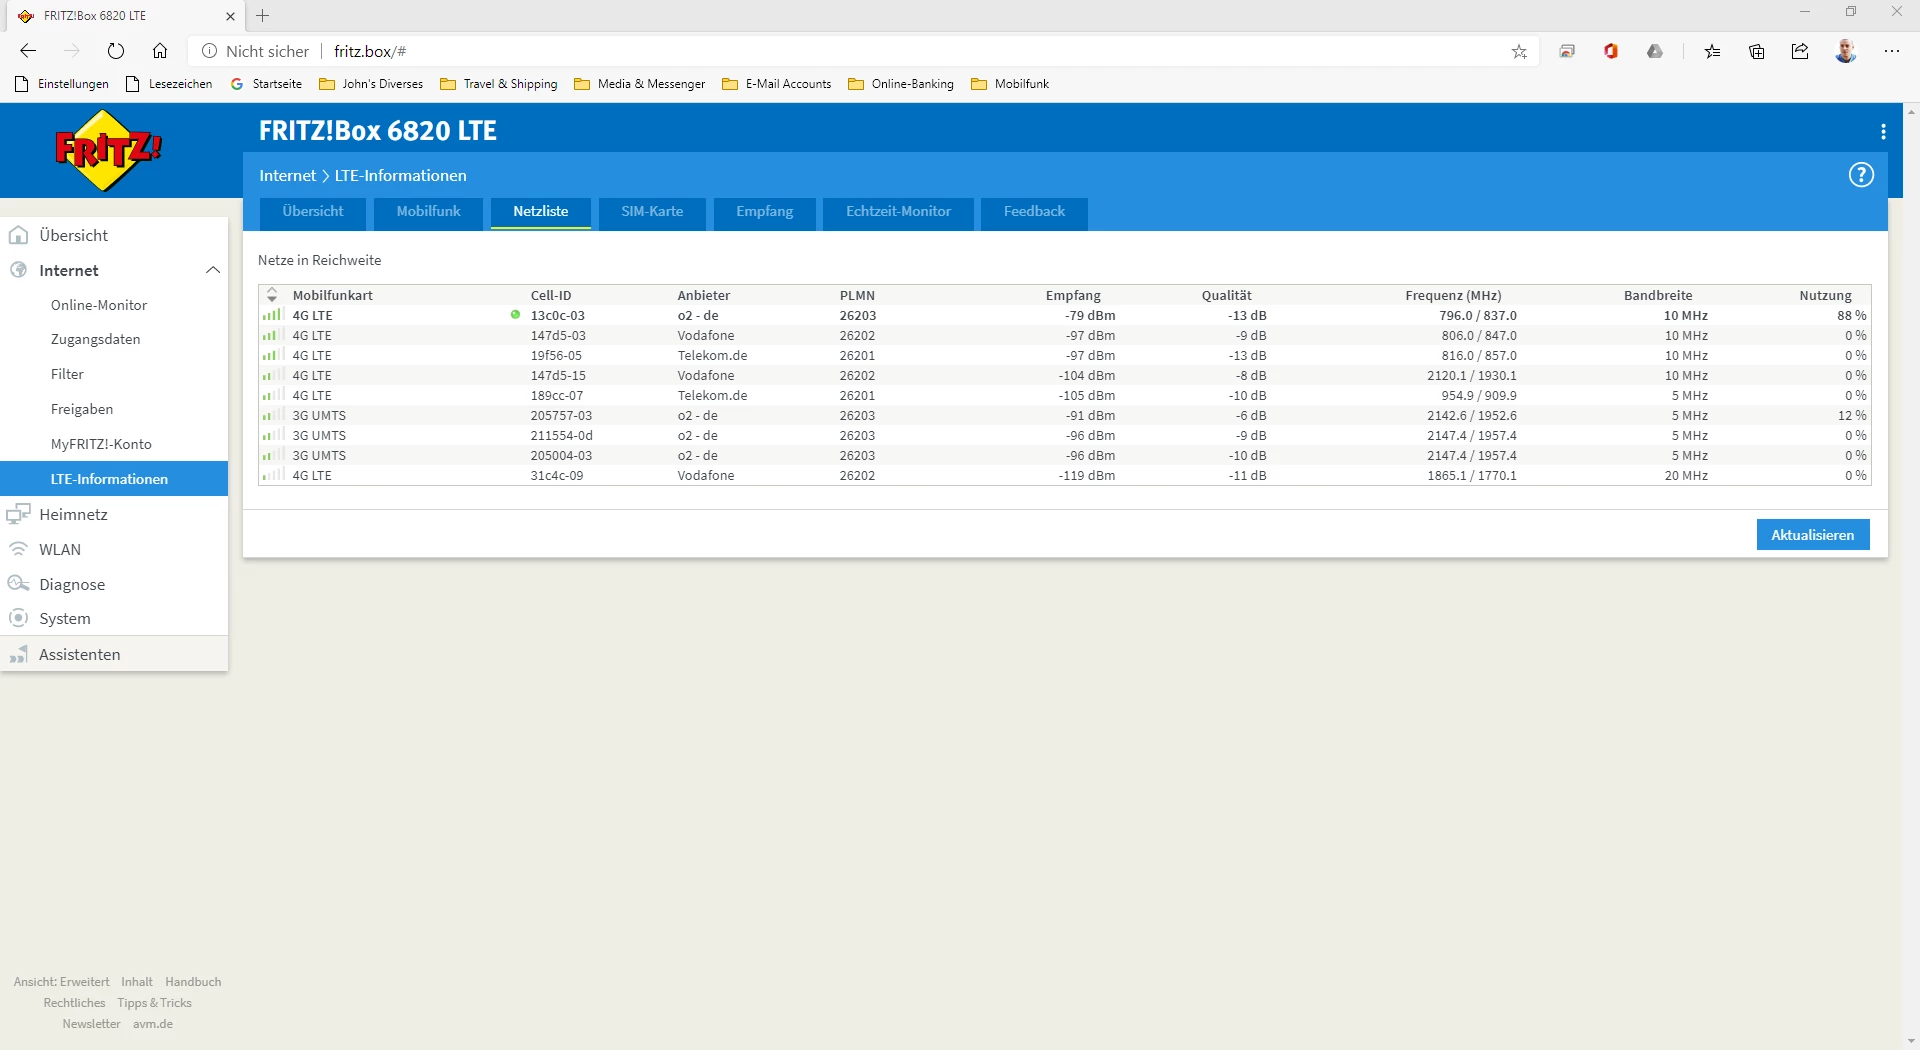Open Online-Monitor in the sidebar
The height and width of the screenshot is (1050, 1920).
coord(99,305)
